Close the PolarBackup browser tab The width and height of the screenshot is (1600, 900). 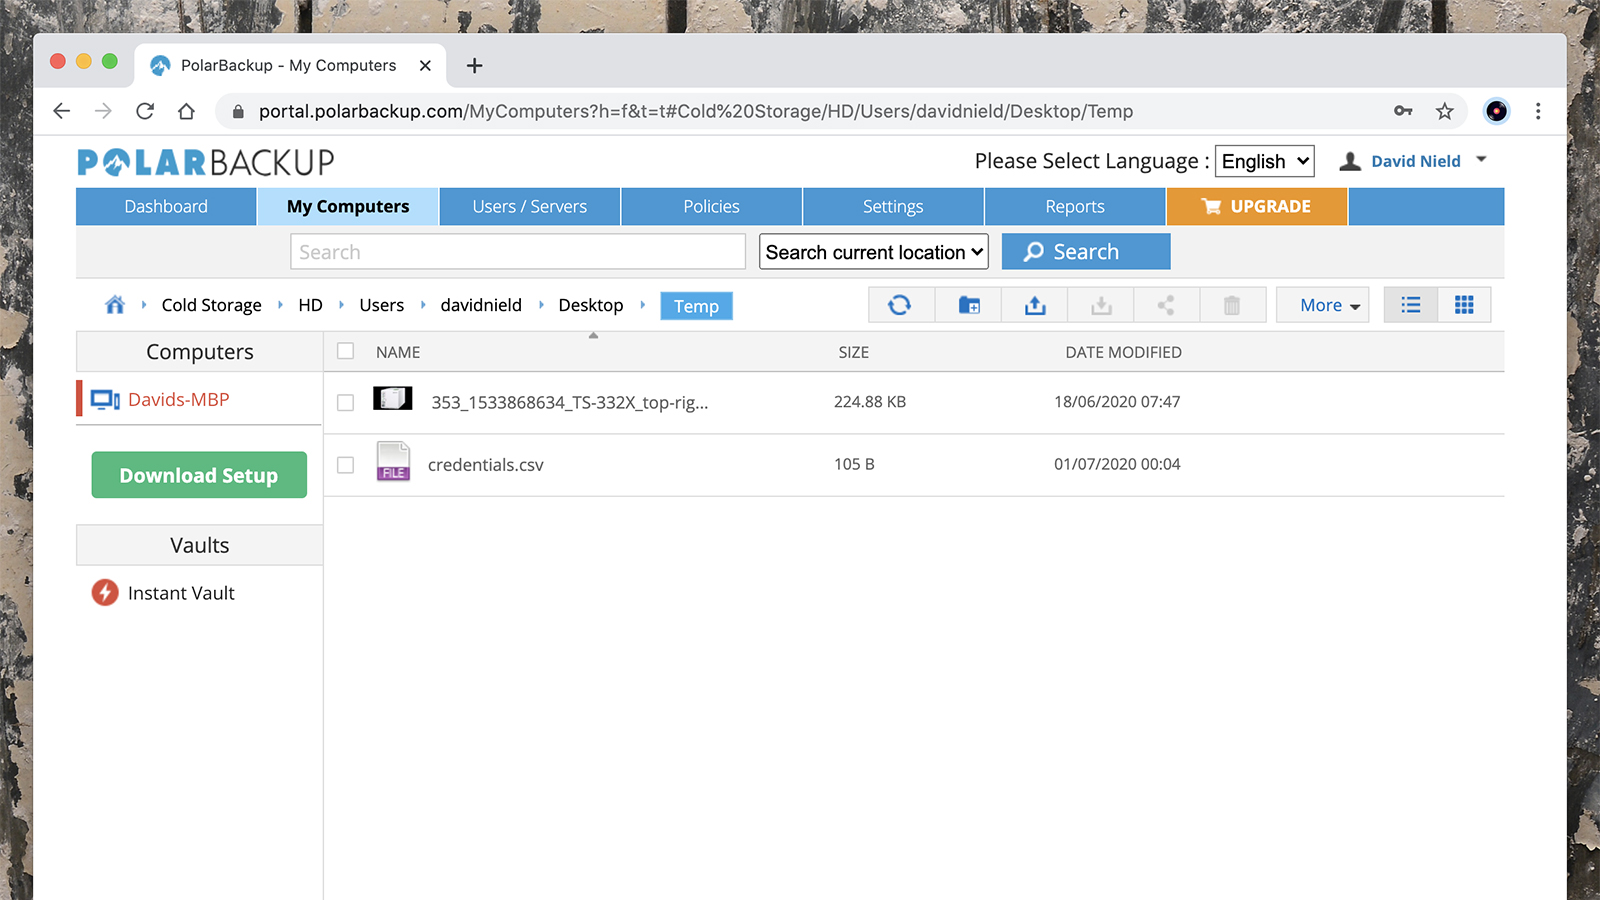[425, 66]
